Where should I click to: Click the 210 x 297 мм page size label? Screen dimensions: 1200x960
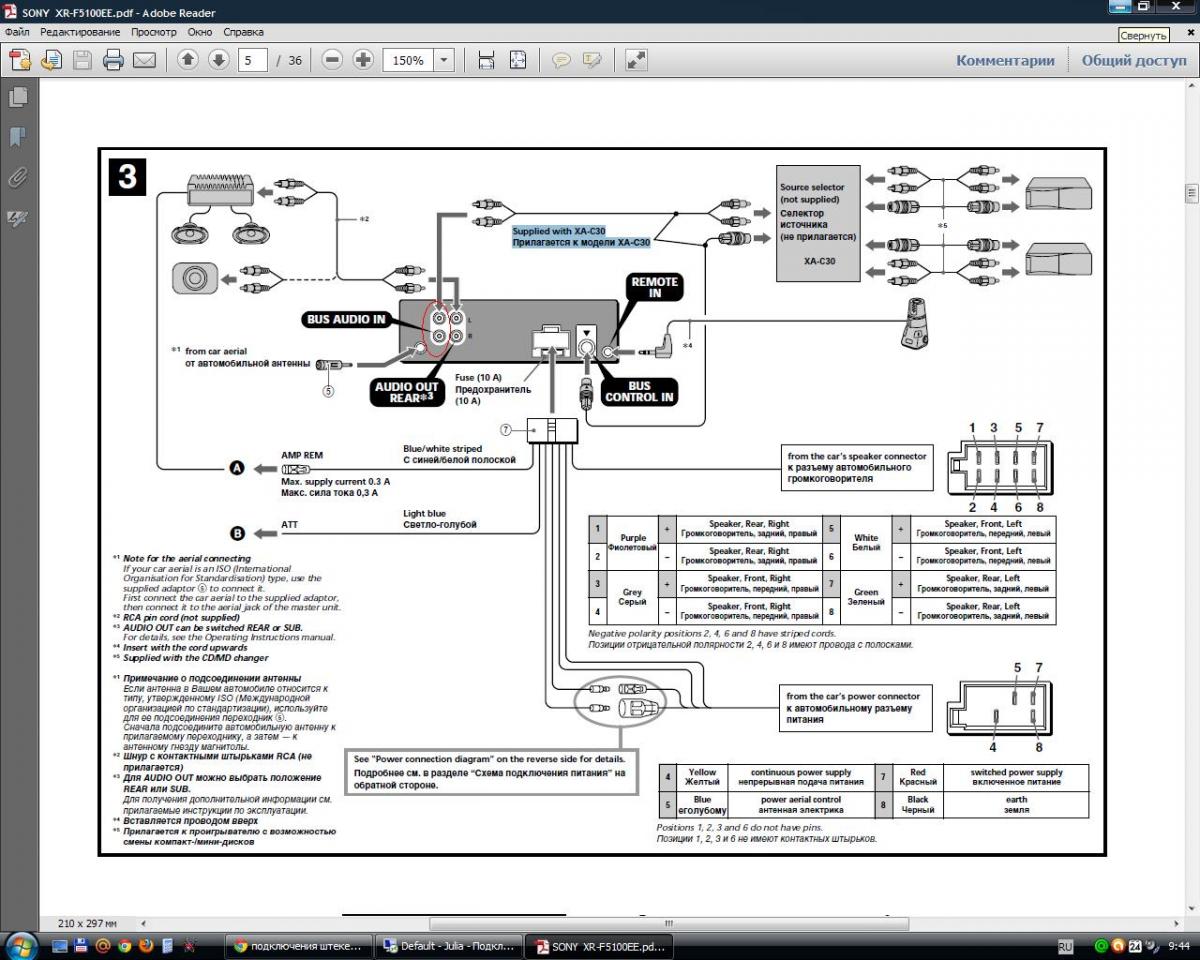[x=88, y=923]
